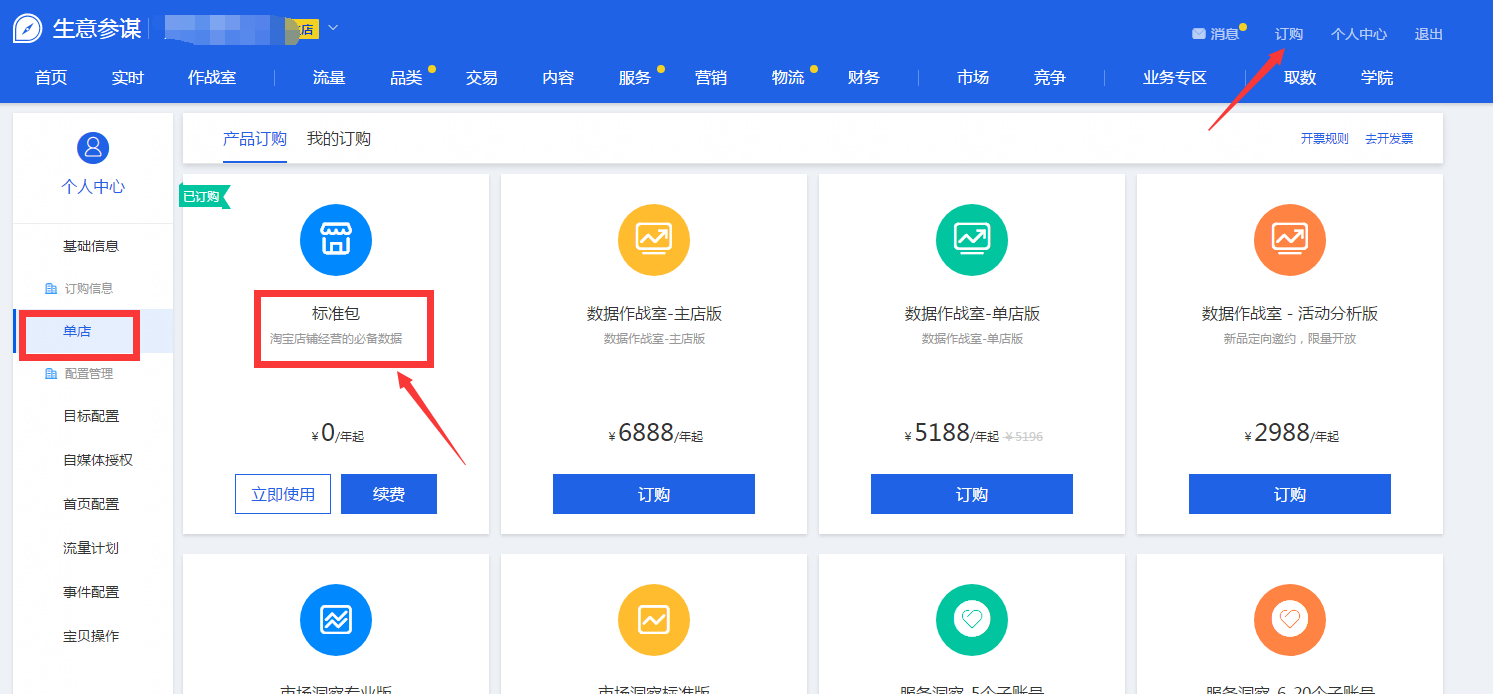Switch to the 我的订购 tab
This screenshot has width=1493, height=694.
coord(341,139)
